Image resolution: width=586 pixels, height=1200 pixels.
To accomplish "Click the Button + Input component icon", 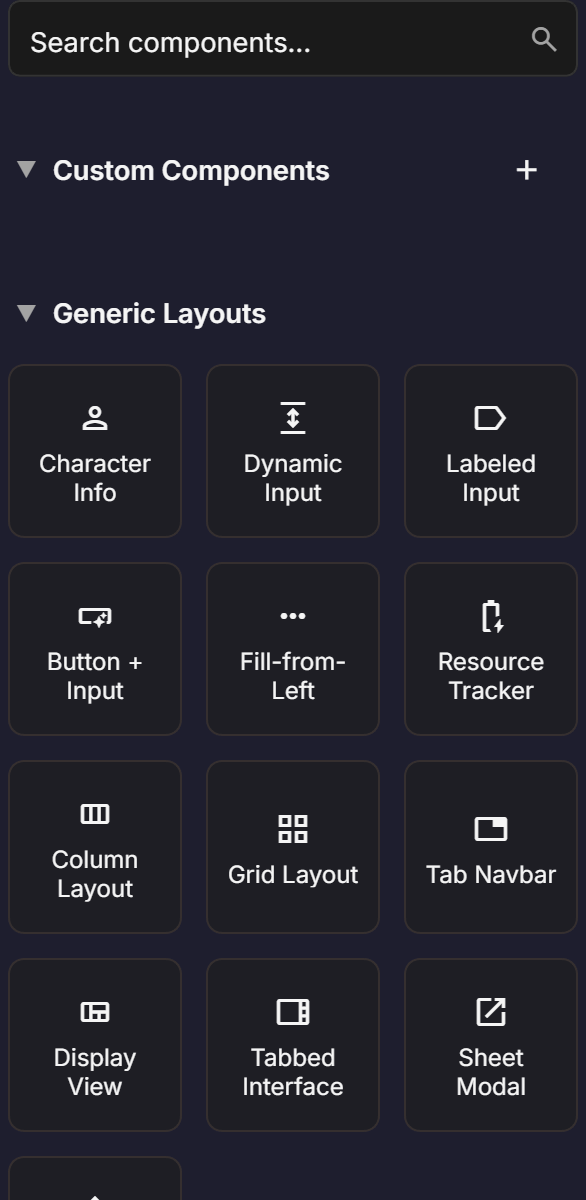I will pyautogui.click(x=95, y=615).
